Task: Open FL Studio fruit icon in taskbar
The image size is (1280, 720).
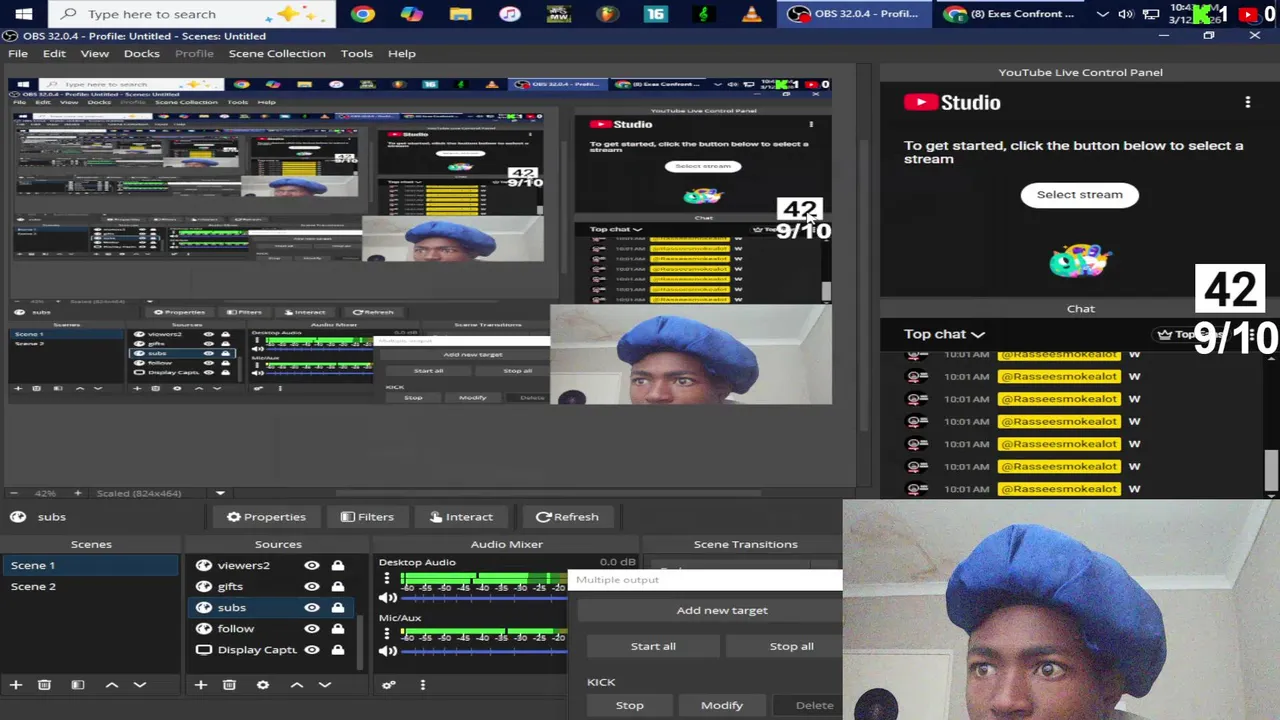Action: (607, 14)
